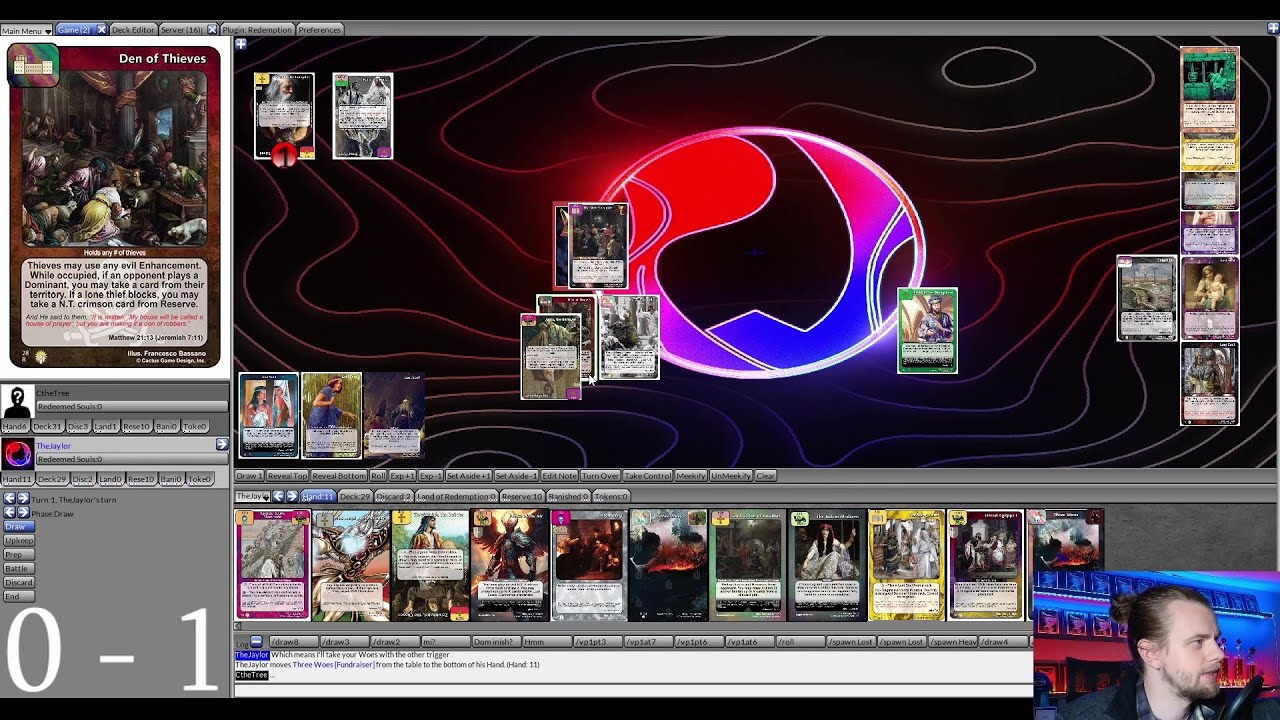Select the Battle phase

[18, 568]
